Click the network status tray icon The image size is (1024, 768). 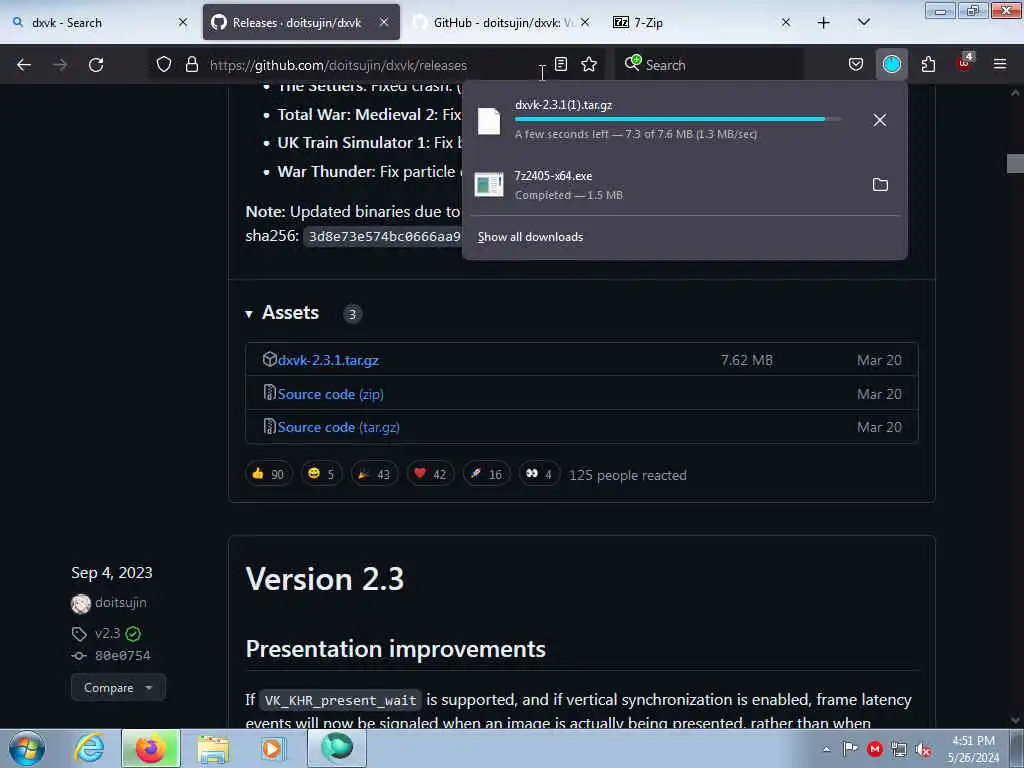coord(899,749)
